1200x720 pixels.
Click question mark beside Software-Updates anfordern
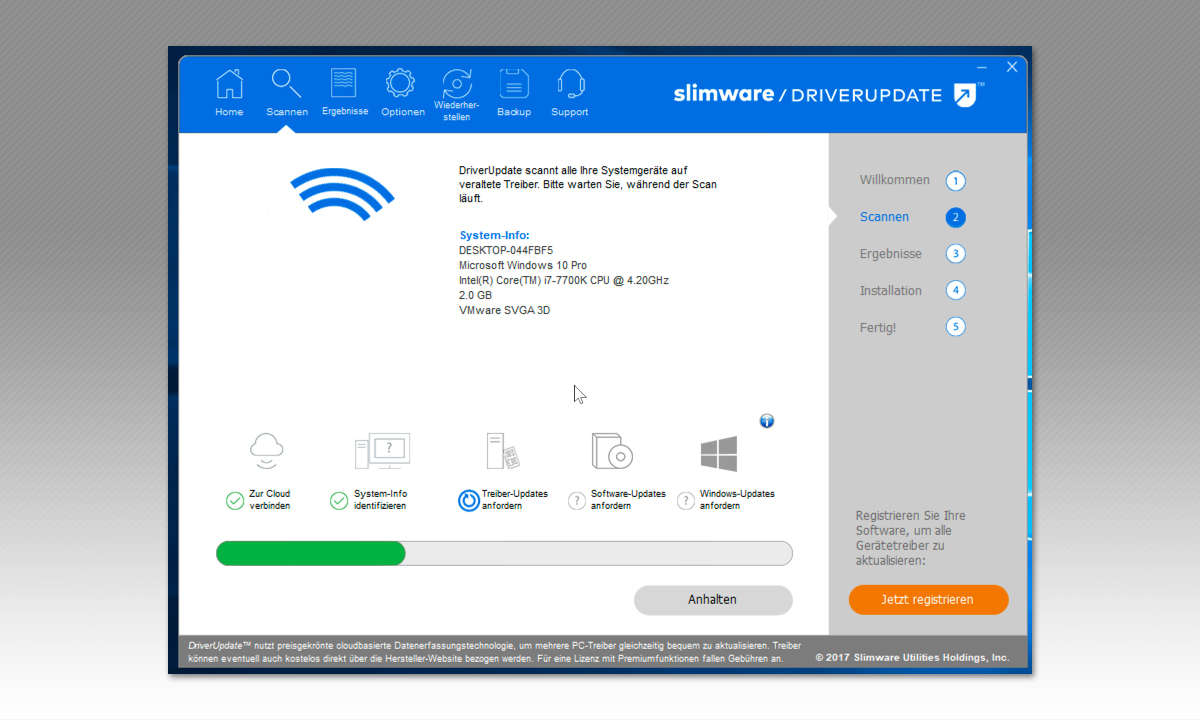tap(576, 501)
